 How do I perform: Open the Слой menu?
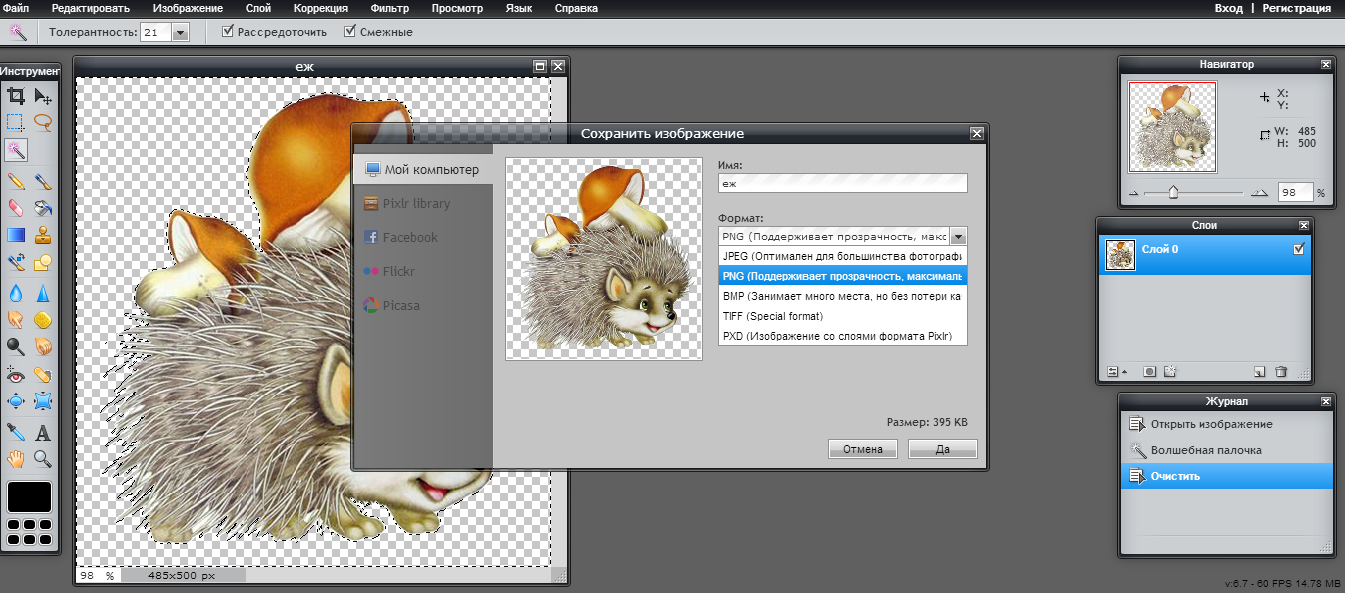tap(258, 8)
